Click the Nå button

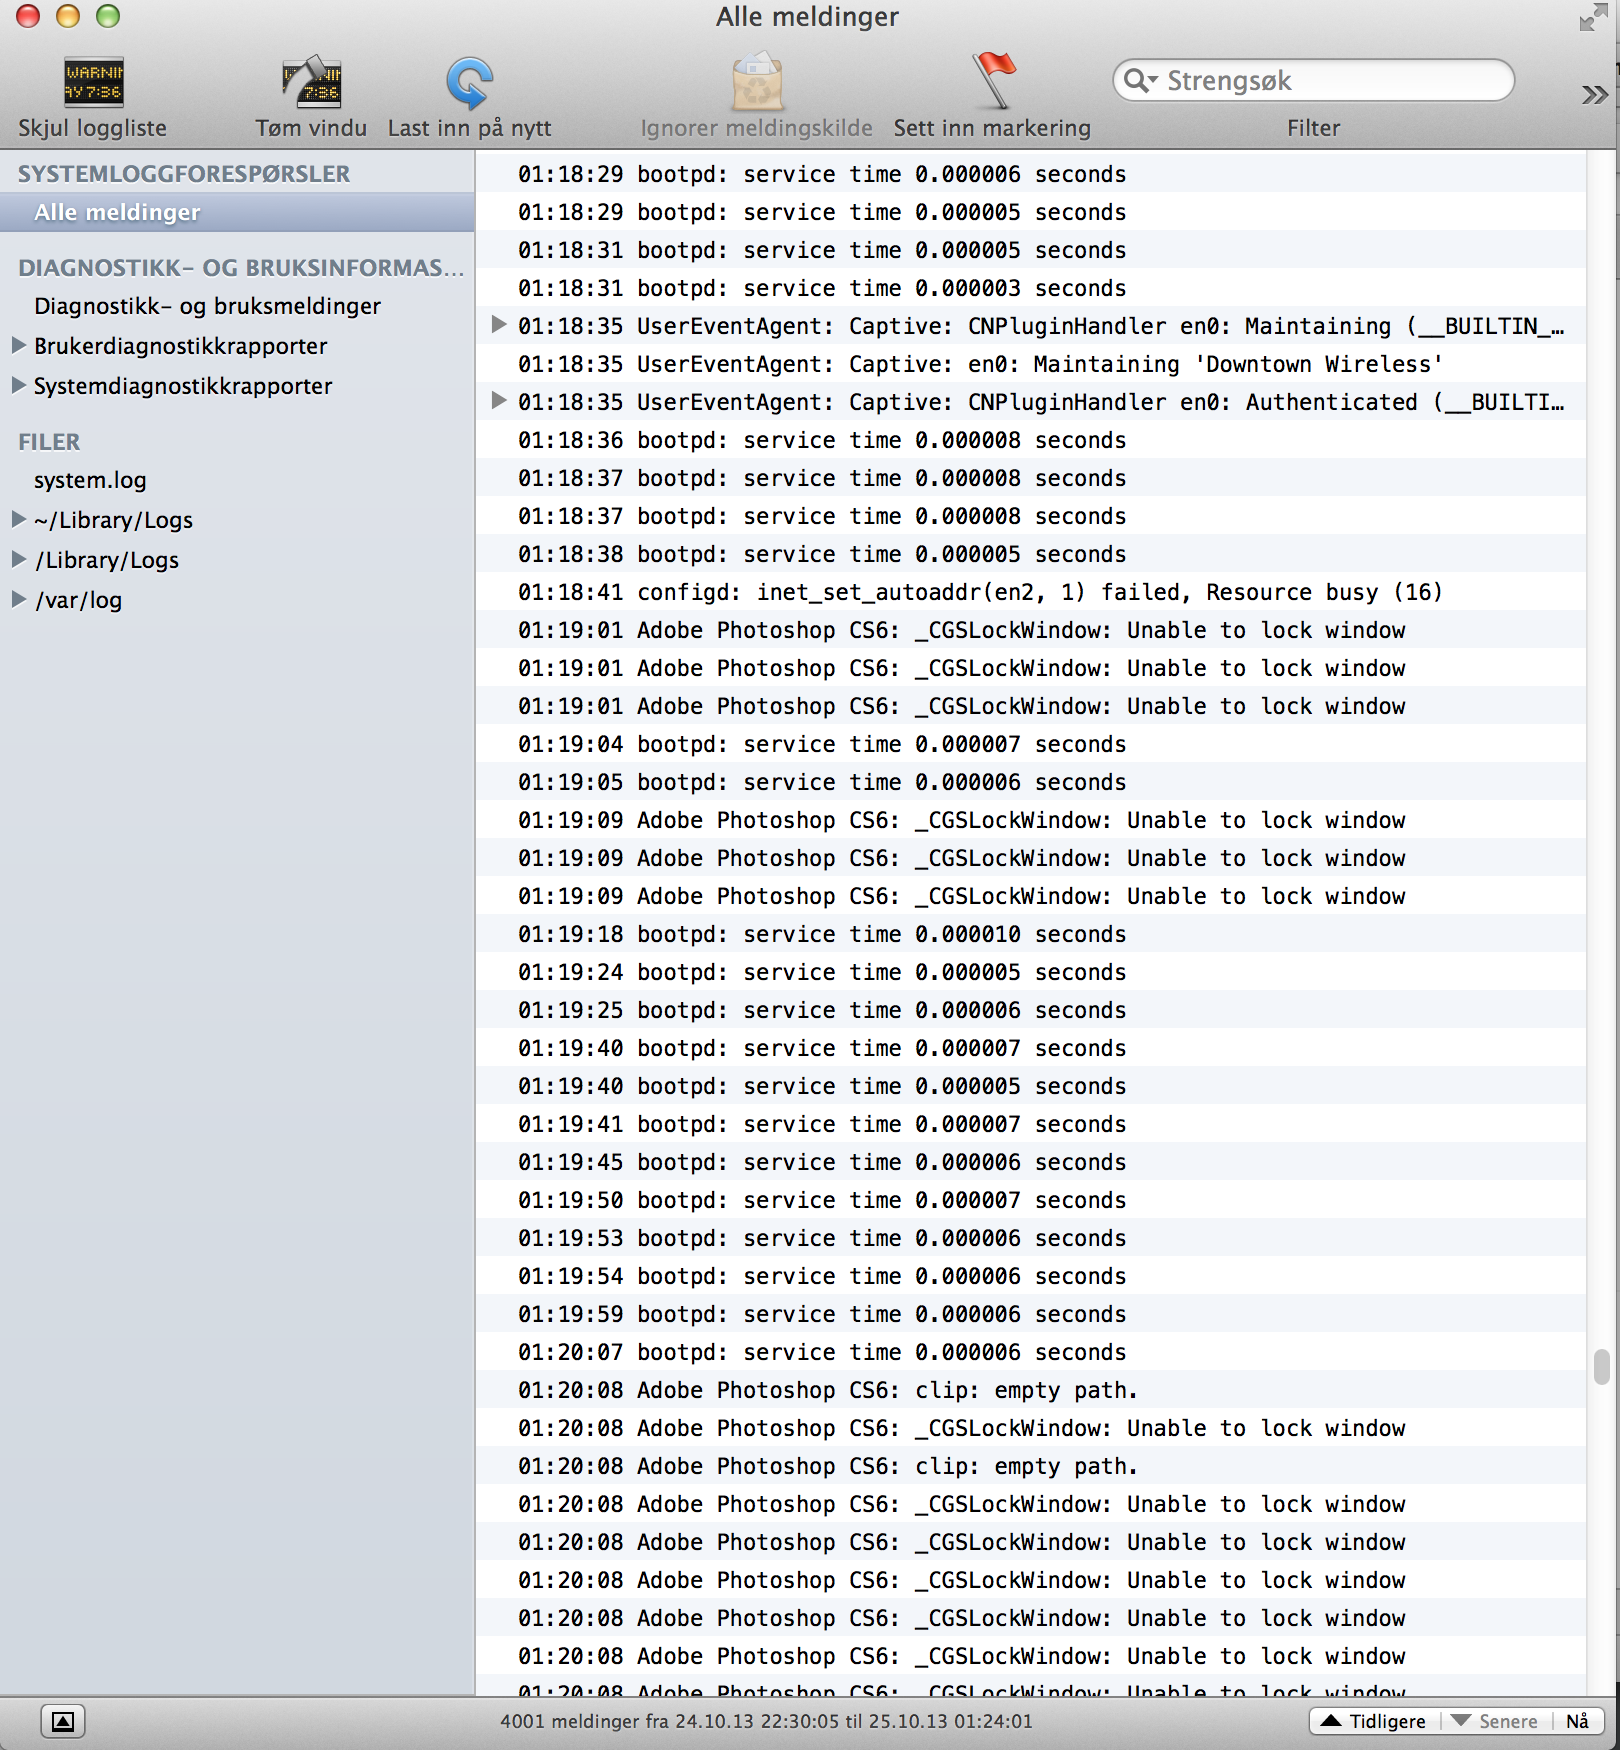(1577, 1721)
